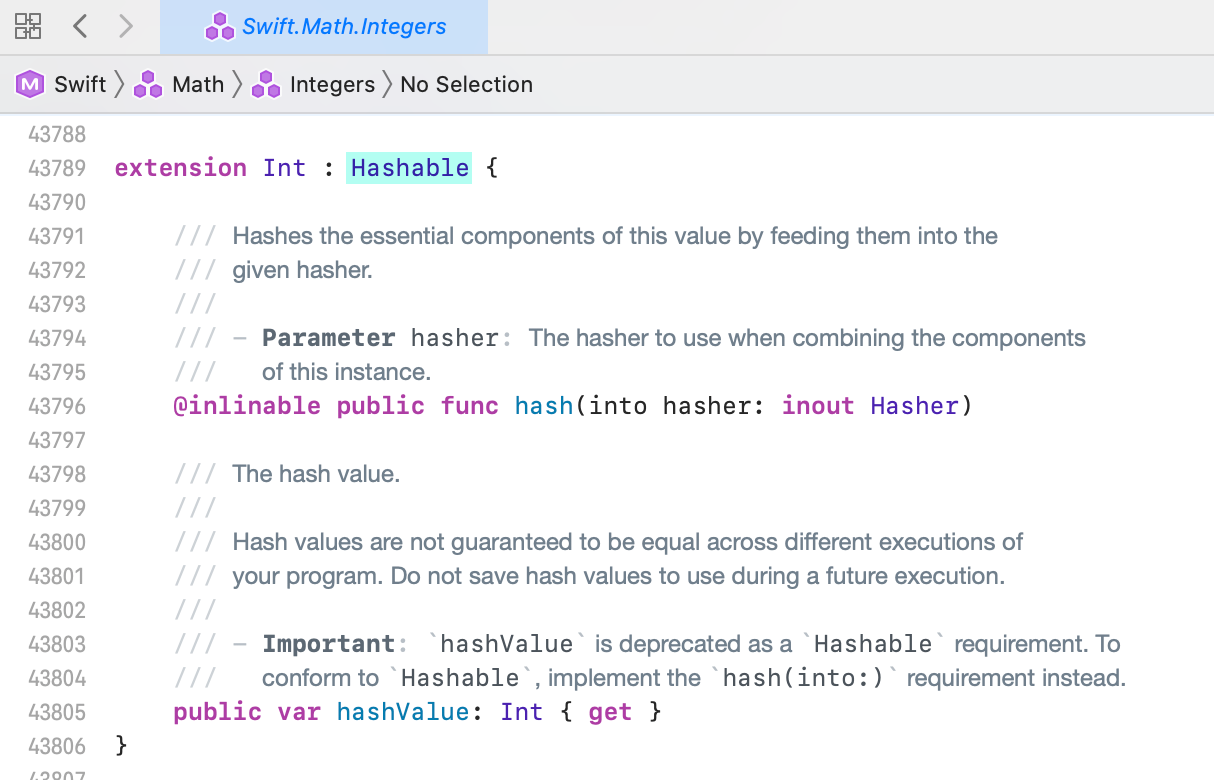Click the Swift.Math.Integers tab icon
Viewport: 1214px width, 780px height.
point(219,27)
